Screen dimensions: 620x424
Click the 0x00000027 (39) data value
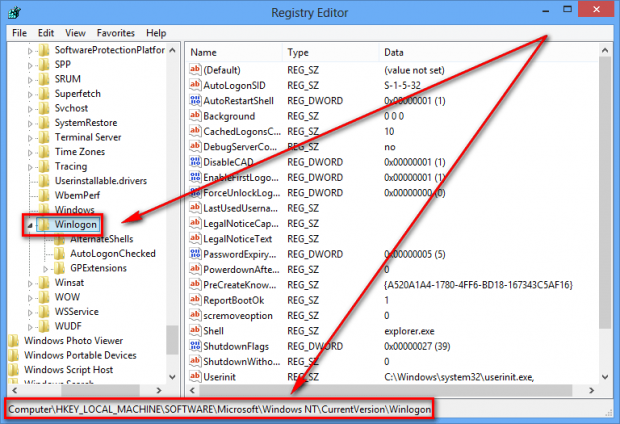coord(417,346)
